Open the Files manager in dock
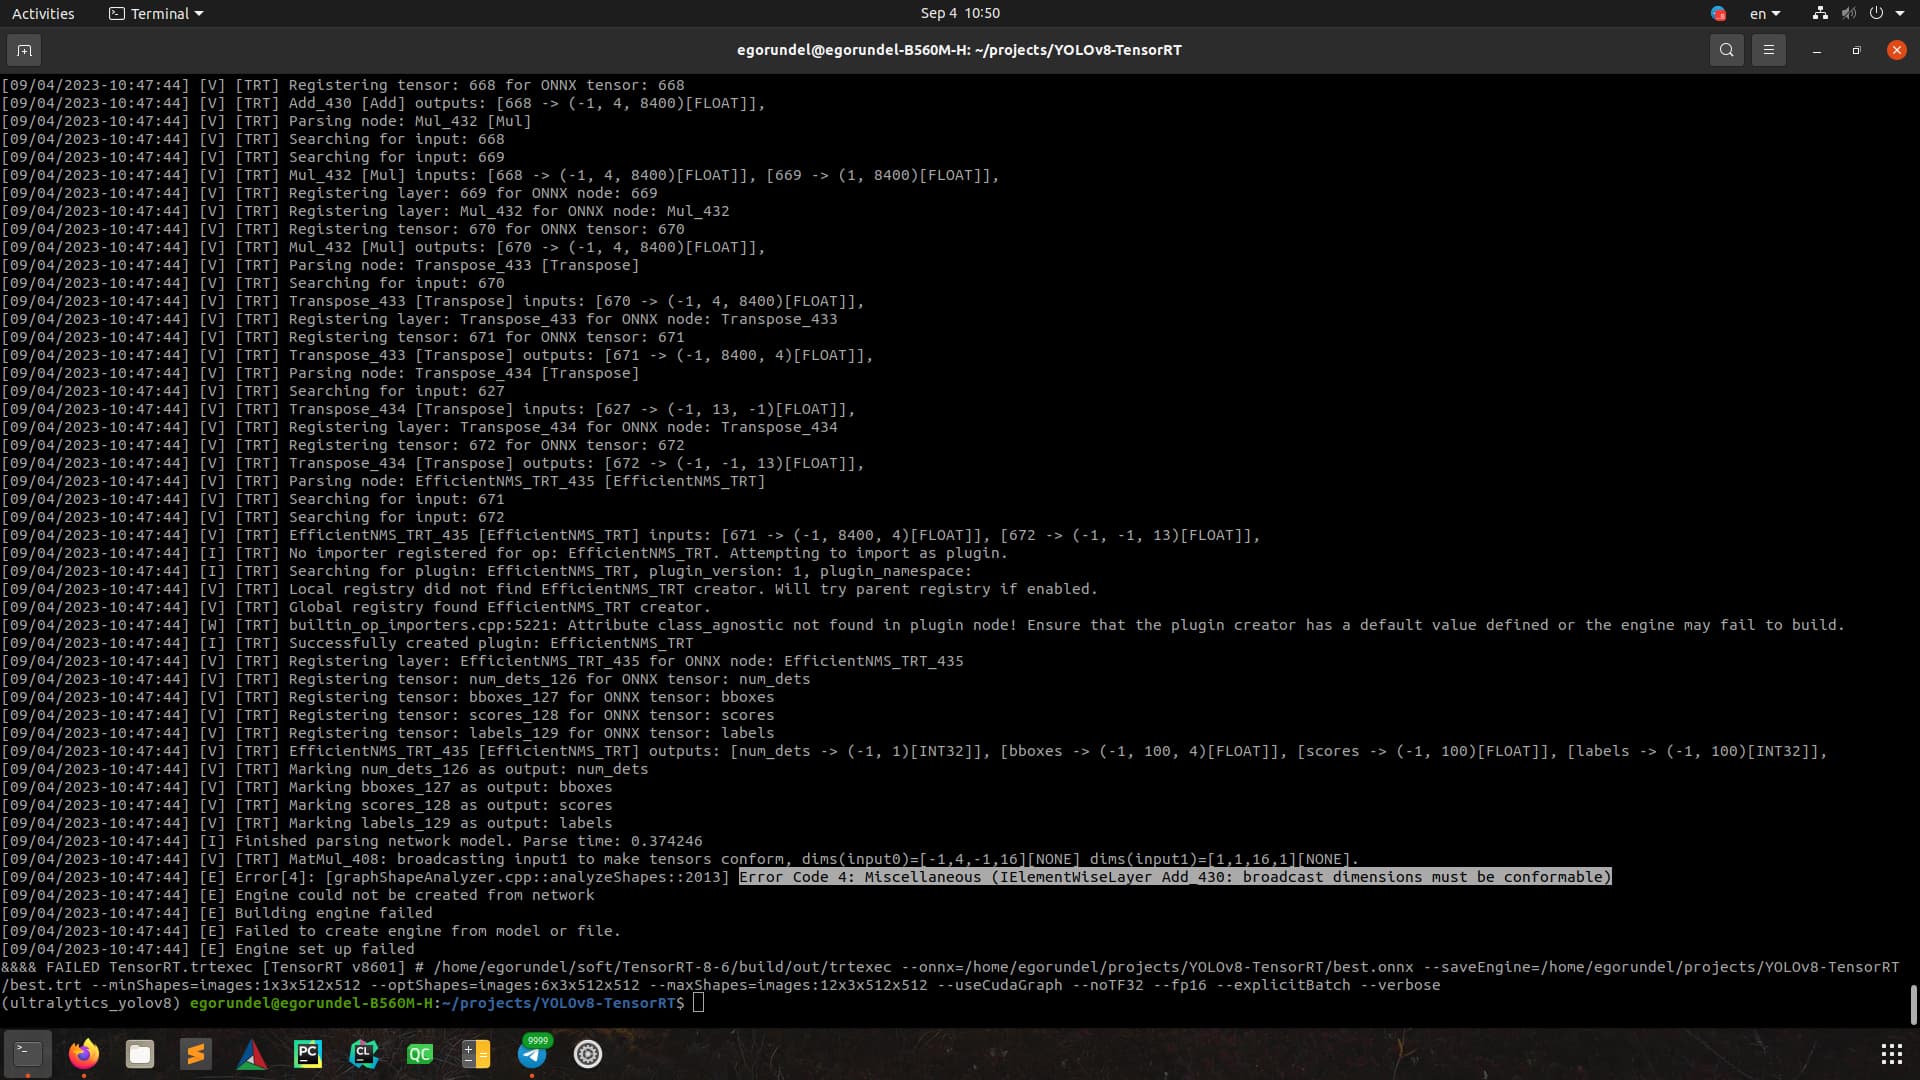Image resolution: width=1920 pixels, height=1080 pixels. click(x=140, y=1054)
